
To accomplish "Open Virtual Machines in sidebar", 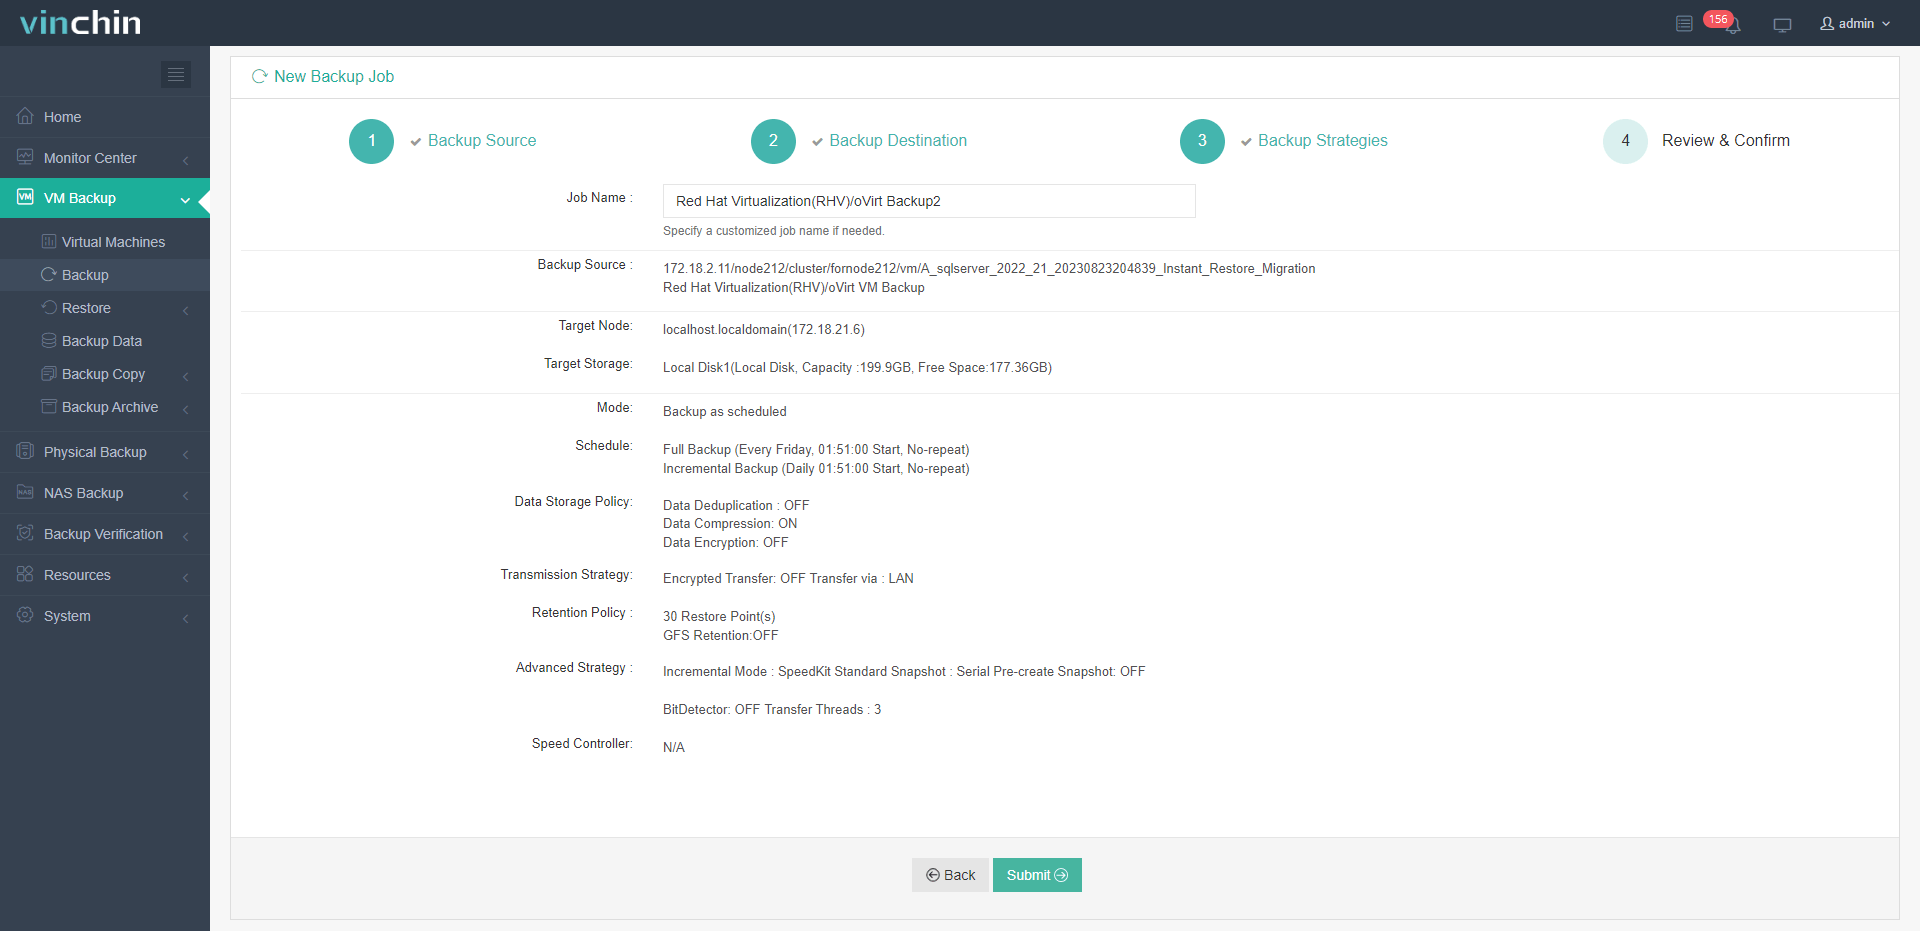I will pos(113,242).
